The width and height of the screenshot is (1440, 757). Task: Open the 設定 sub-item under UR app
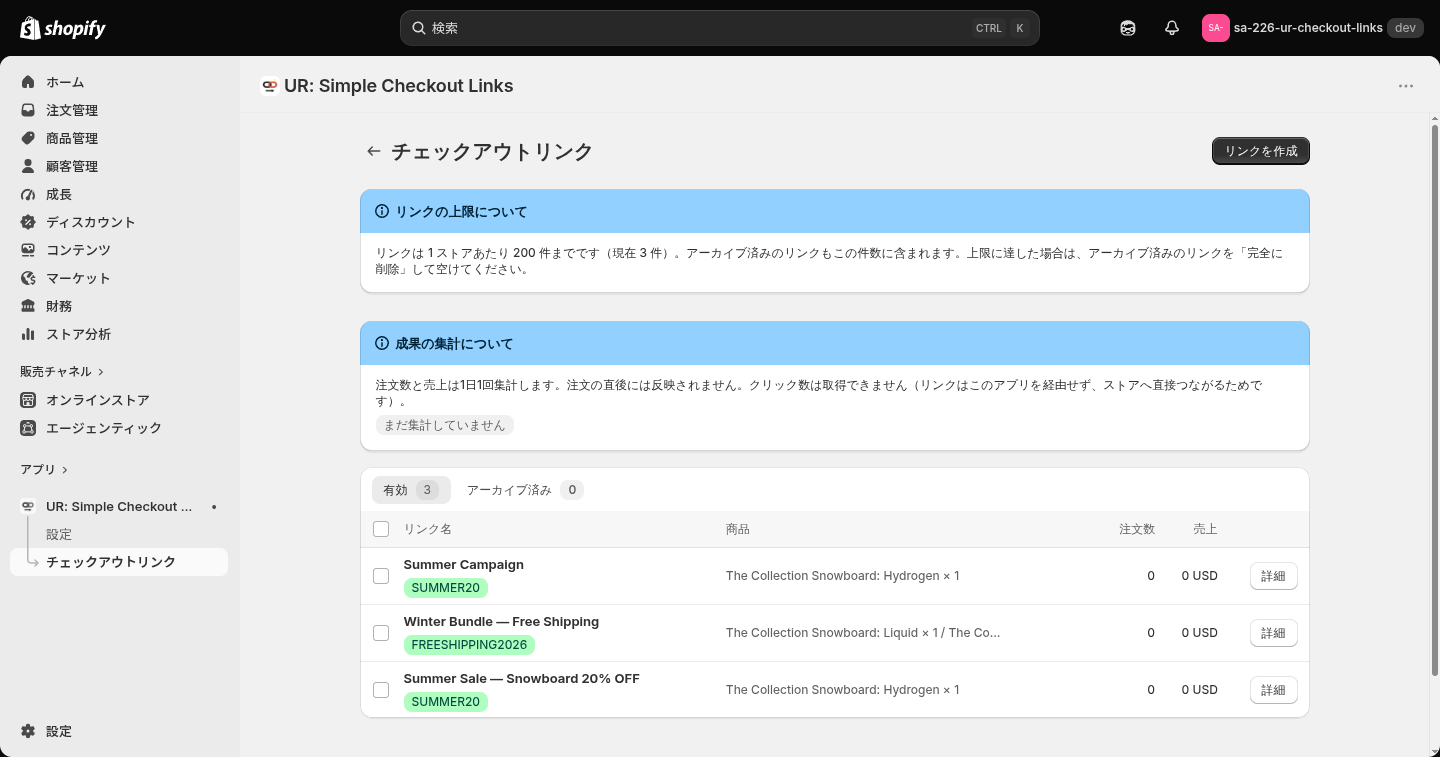59,535
